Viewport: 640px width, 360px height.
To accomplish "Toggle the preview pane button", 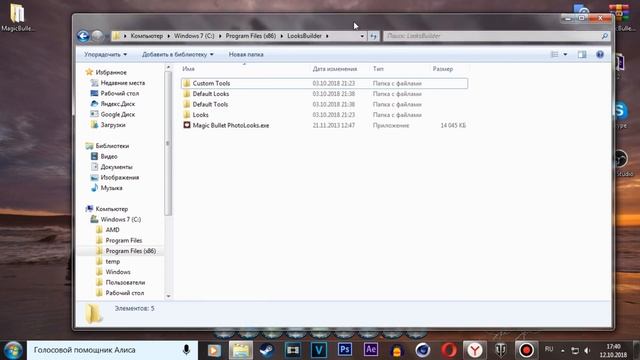I will [x=582, y=54].
